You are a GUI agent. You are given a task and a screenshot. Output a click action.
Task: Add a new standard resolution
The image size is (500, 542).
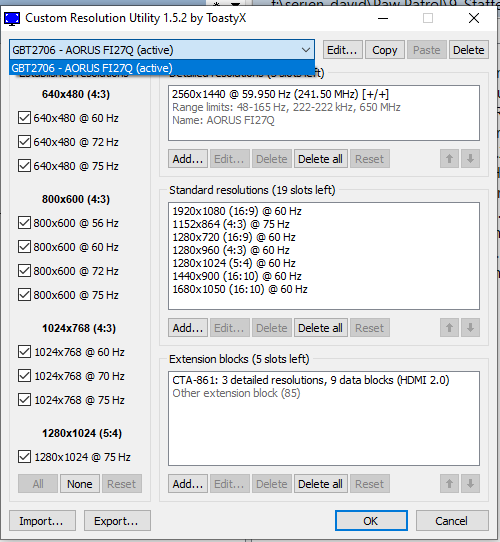[188, 327]
